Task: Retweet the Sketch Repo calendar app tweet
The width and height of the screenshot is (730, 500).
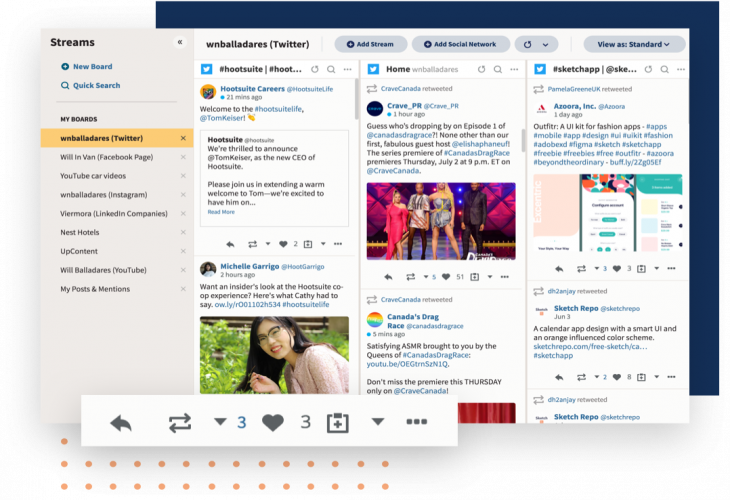Action: [x=581, y=377]
